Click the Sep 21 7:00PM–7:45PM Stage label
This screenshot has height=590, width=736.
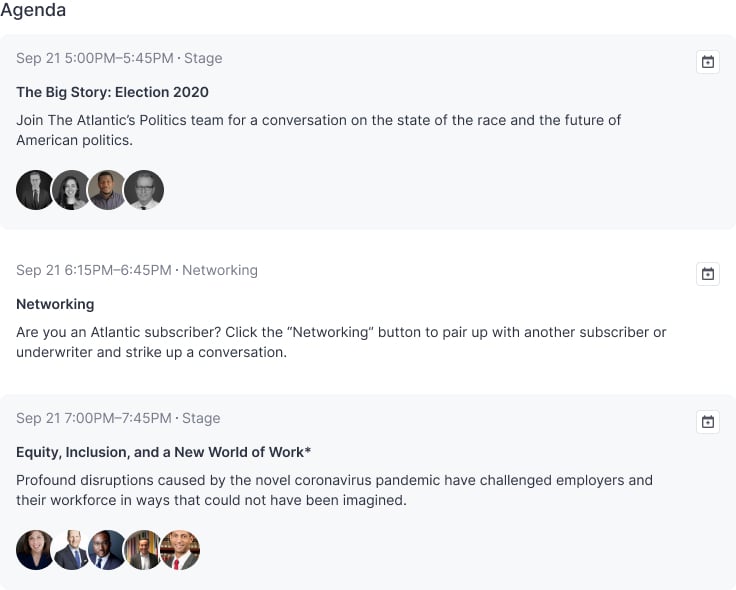coord(118,418)
